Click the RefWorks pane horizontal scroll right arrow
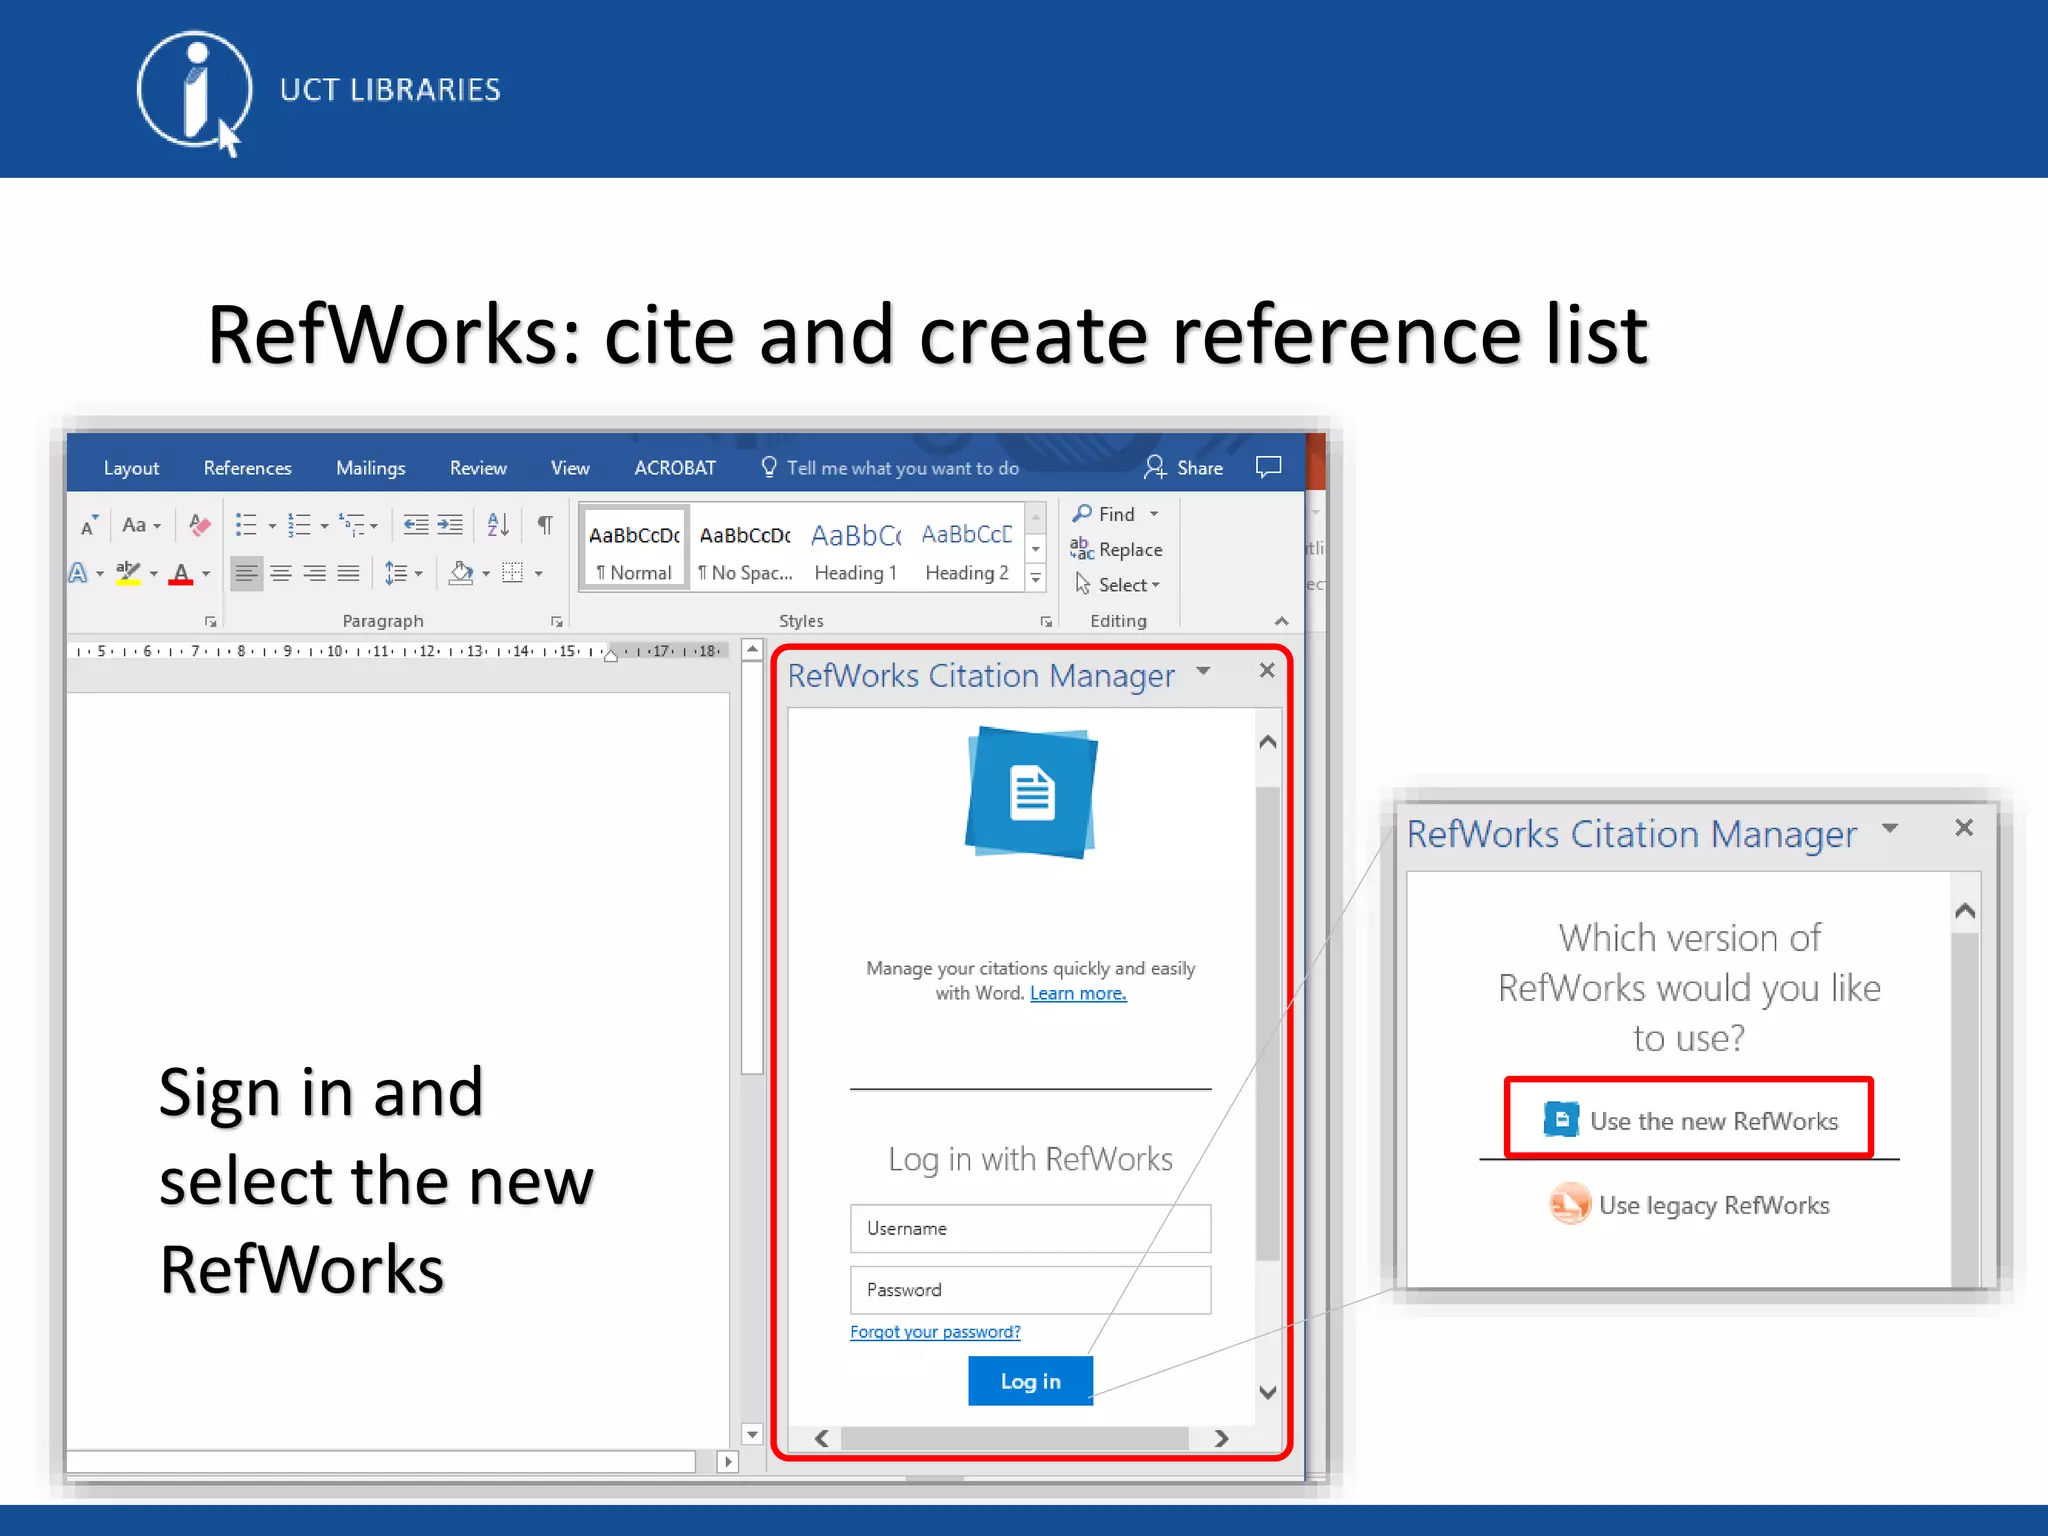Viewport: 2048px width, 1536px height. tap(1221, 1438)
